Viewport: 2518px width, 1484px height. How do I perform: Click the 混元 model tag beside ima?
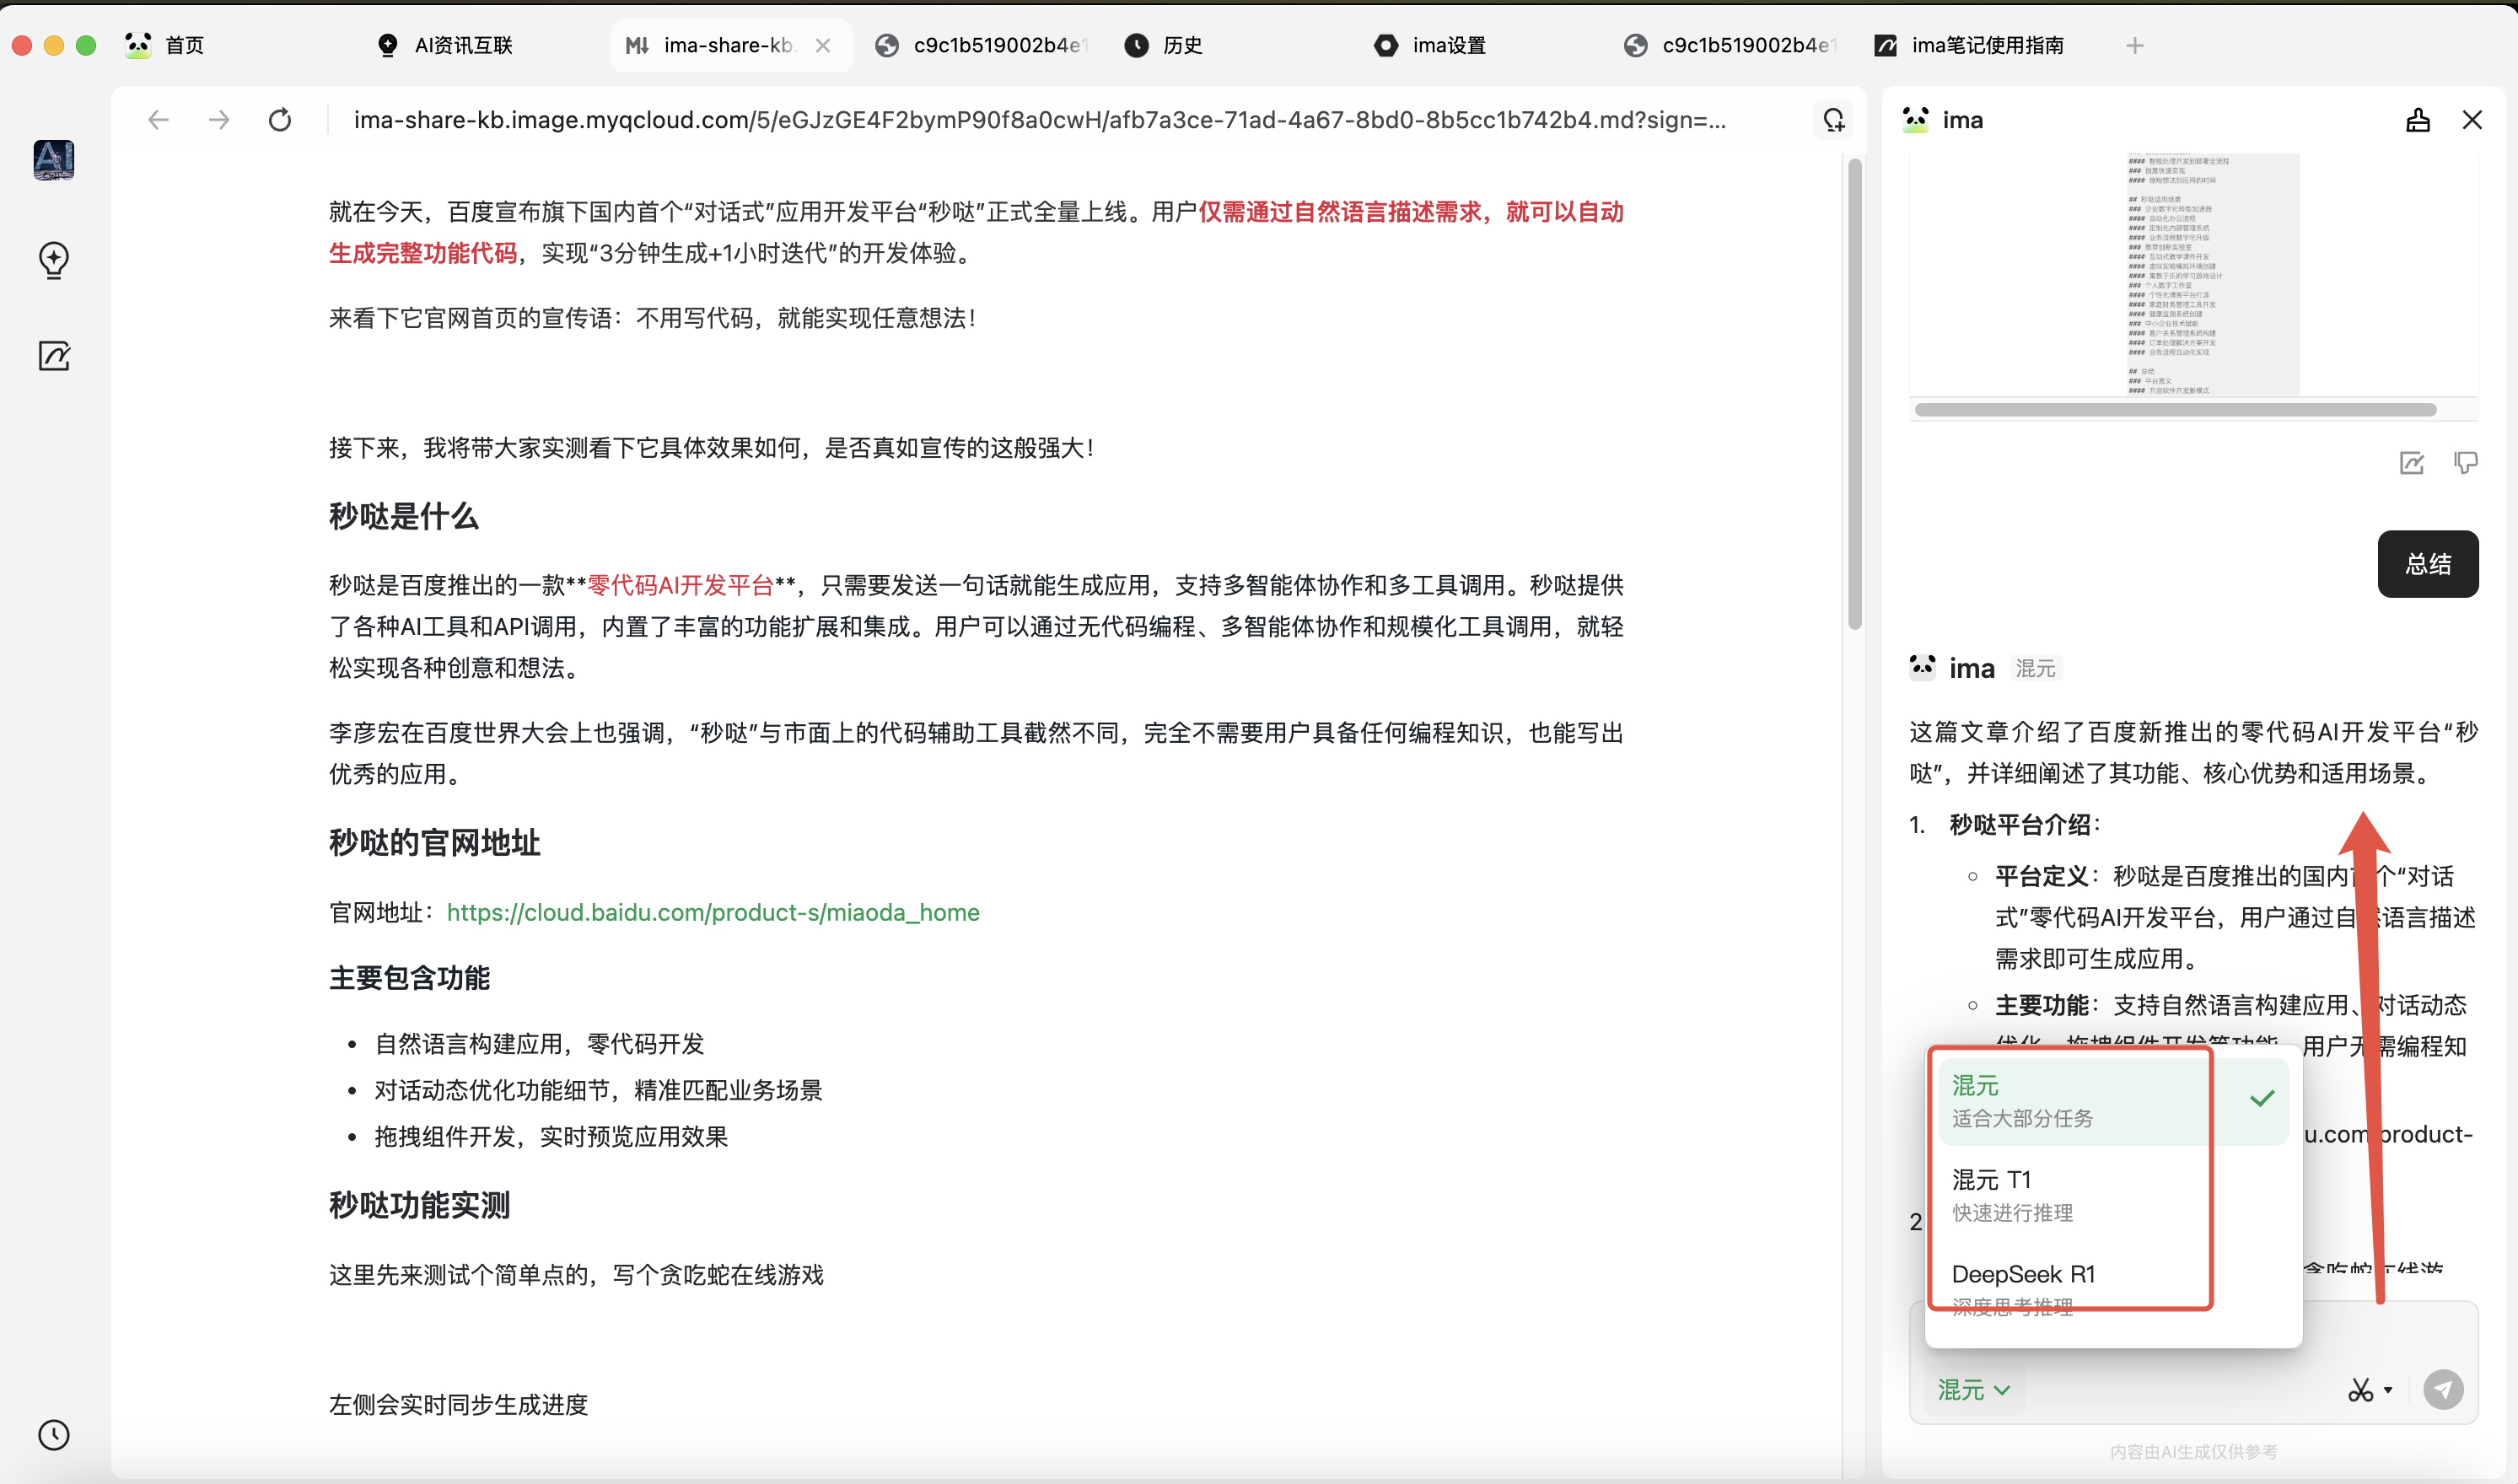[2035, 668]
